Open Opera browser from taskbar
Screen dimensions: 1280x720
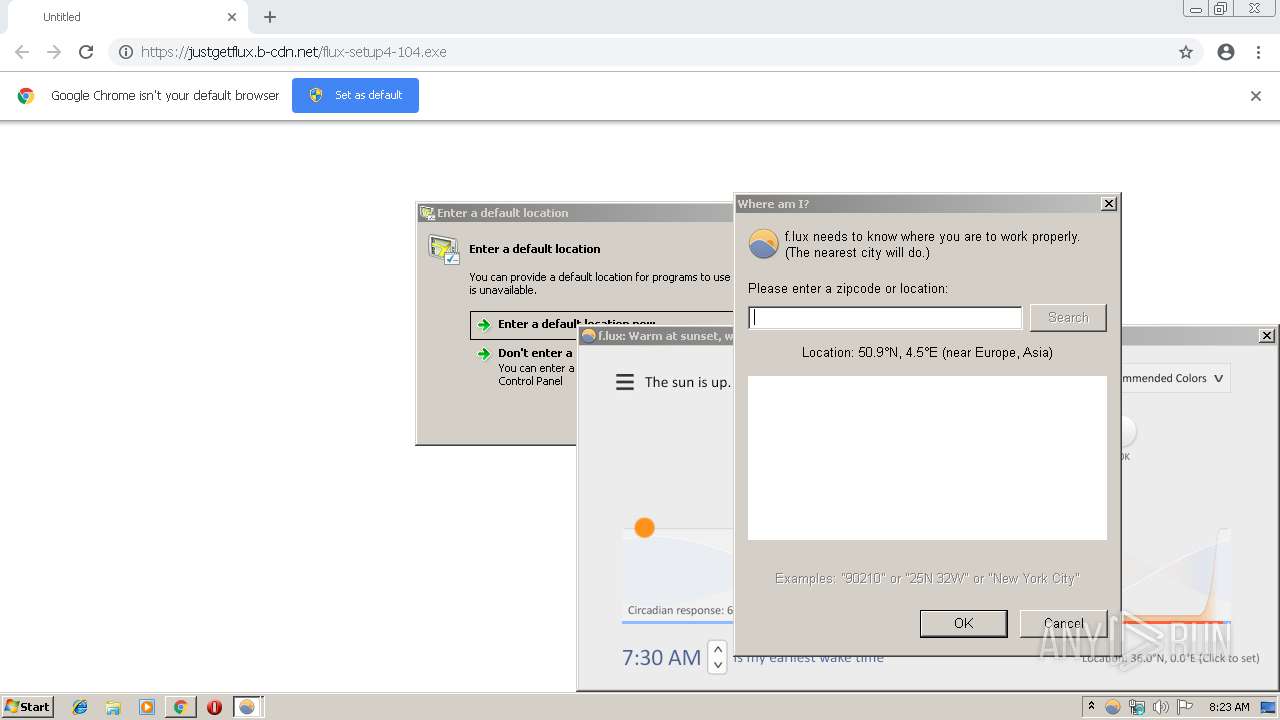tap(214, 707)
